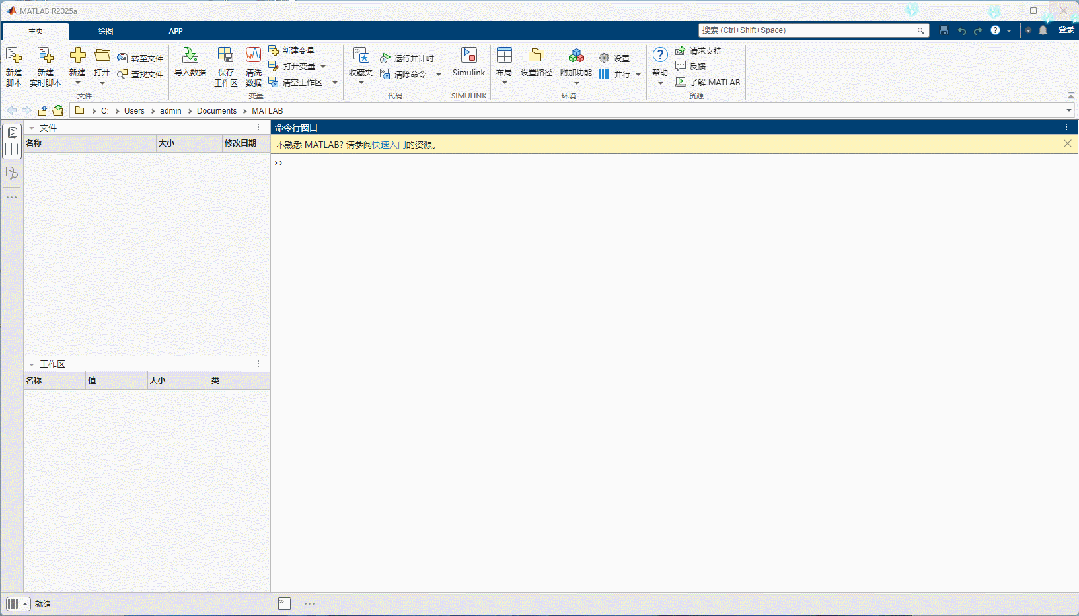Viewport: 1079px width, 616px height.
Task: Click the Documents breadcrumb segment
Action: tap(217, 111)
